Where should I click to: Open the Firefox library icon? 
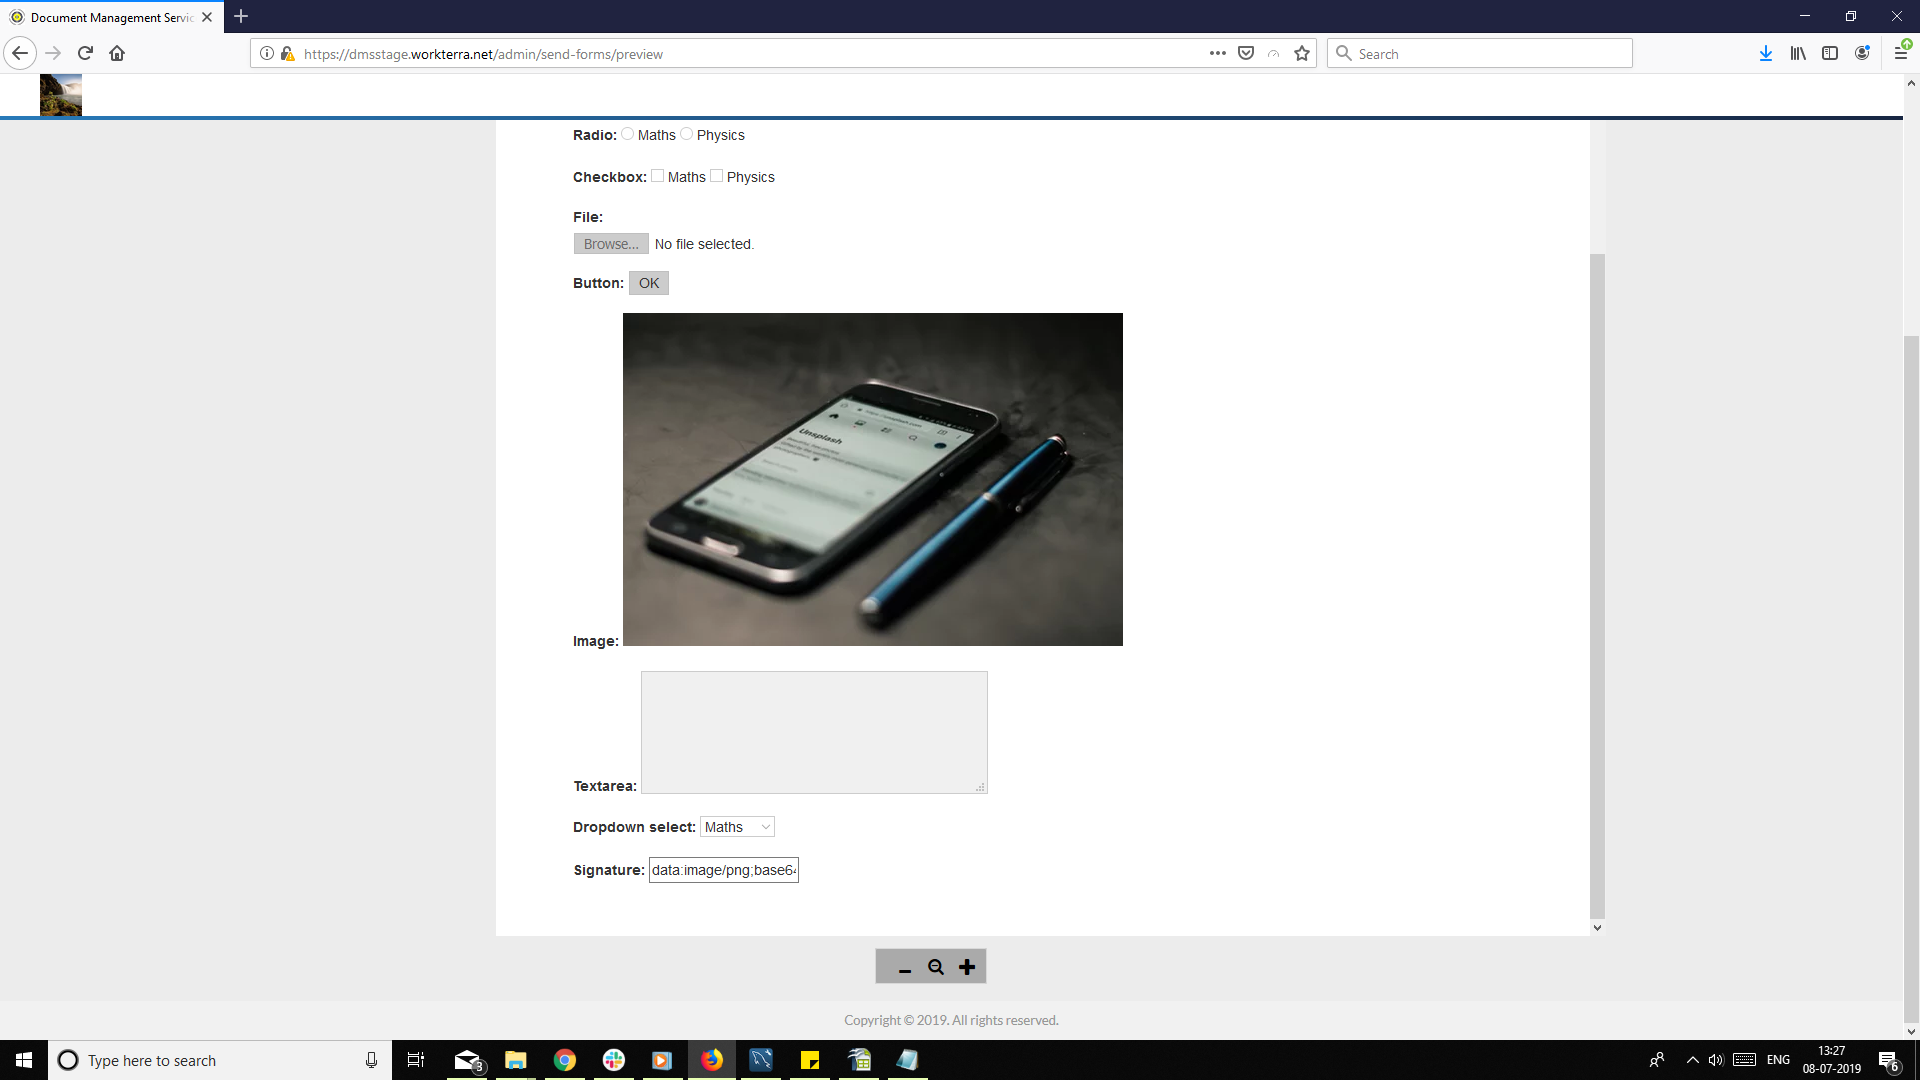(x=1798, y=54)
